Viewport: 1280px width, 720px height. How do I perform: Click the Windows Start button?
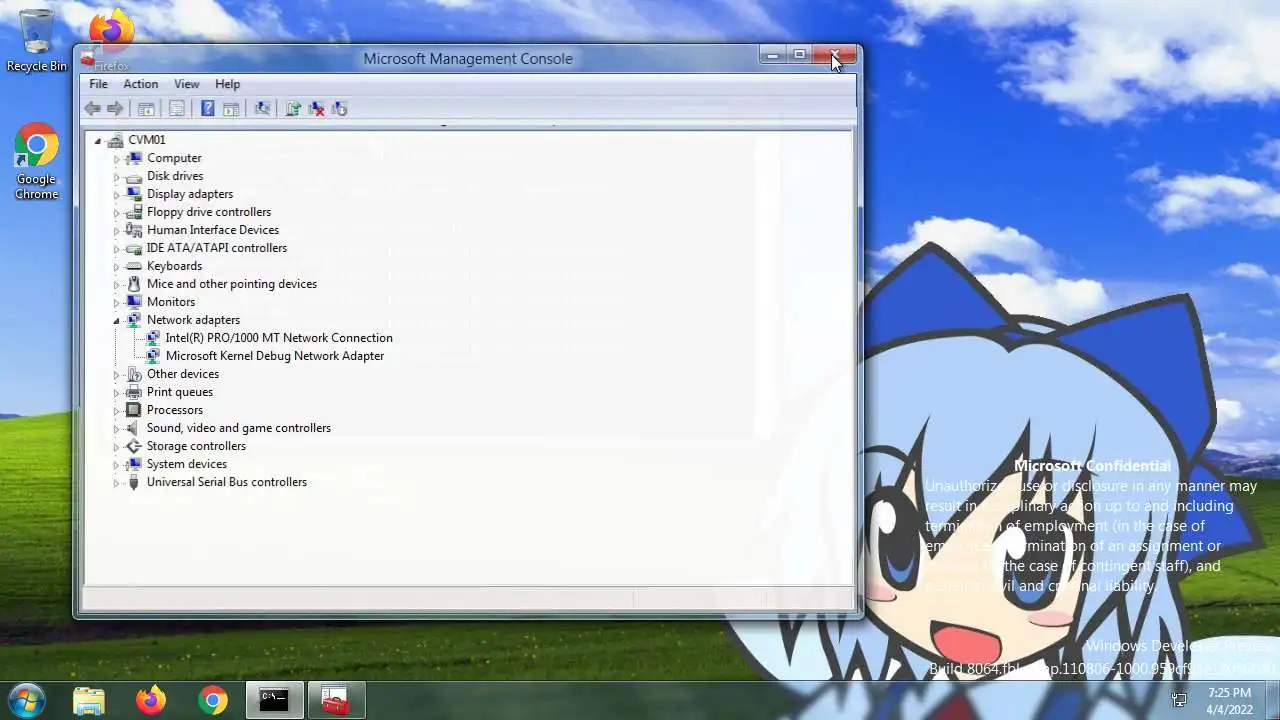pos(26,700)
